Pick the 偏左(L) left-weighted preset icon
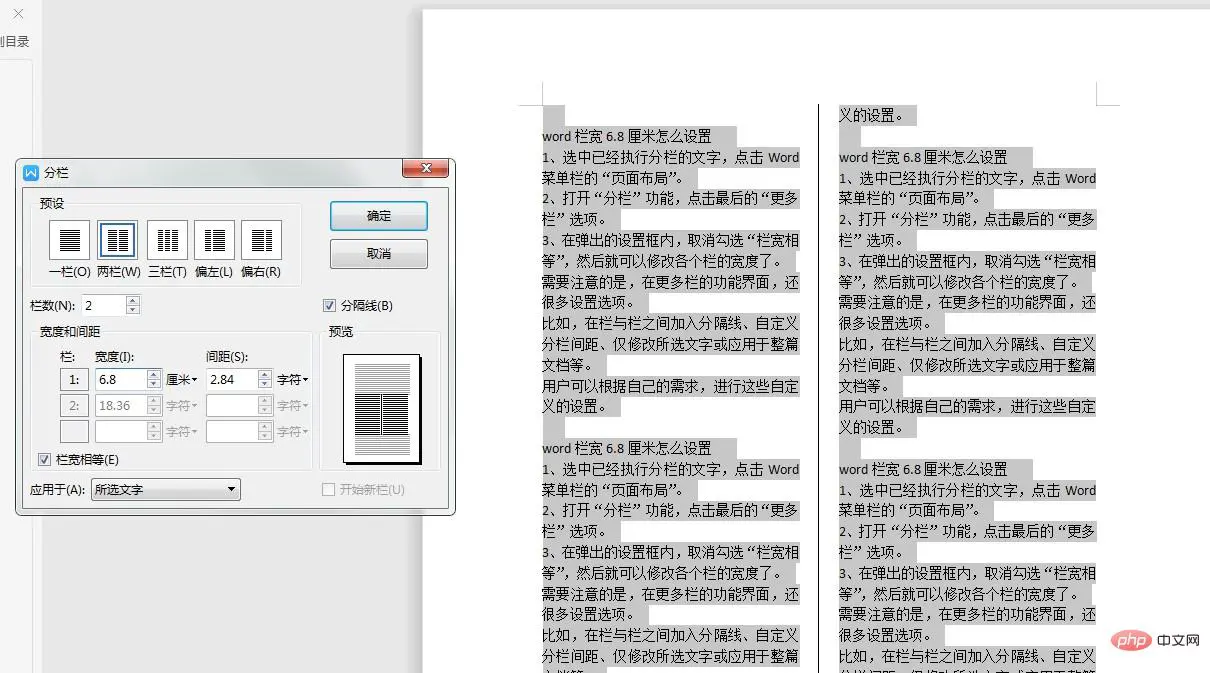Image resolution: width=1210 pixels, height=673 pixels. tap(214, 240)
